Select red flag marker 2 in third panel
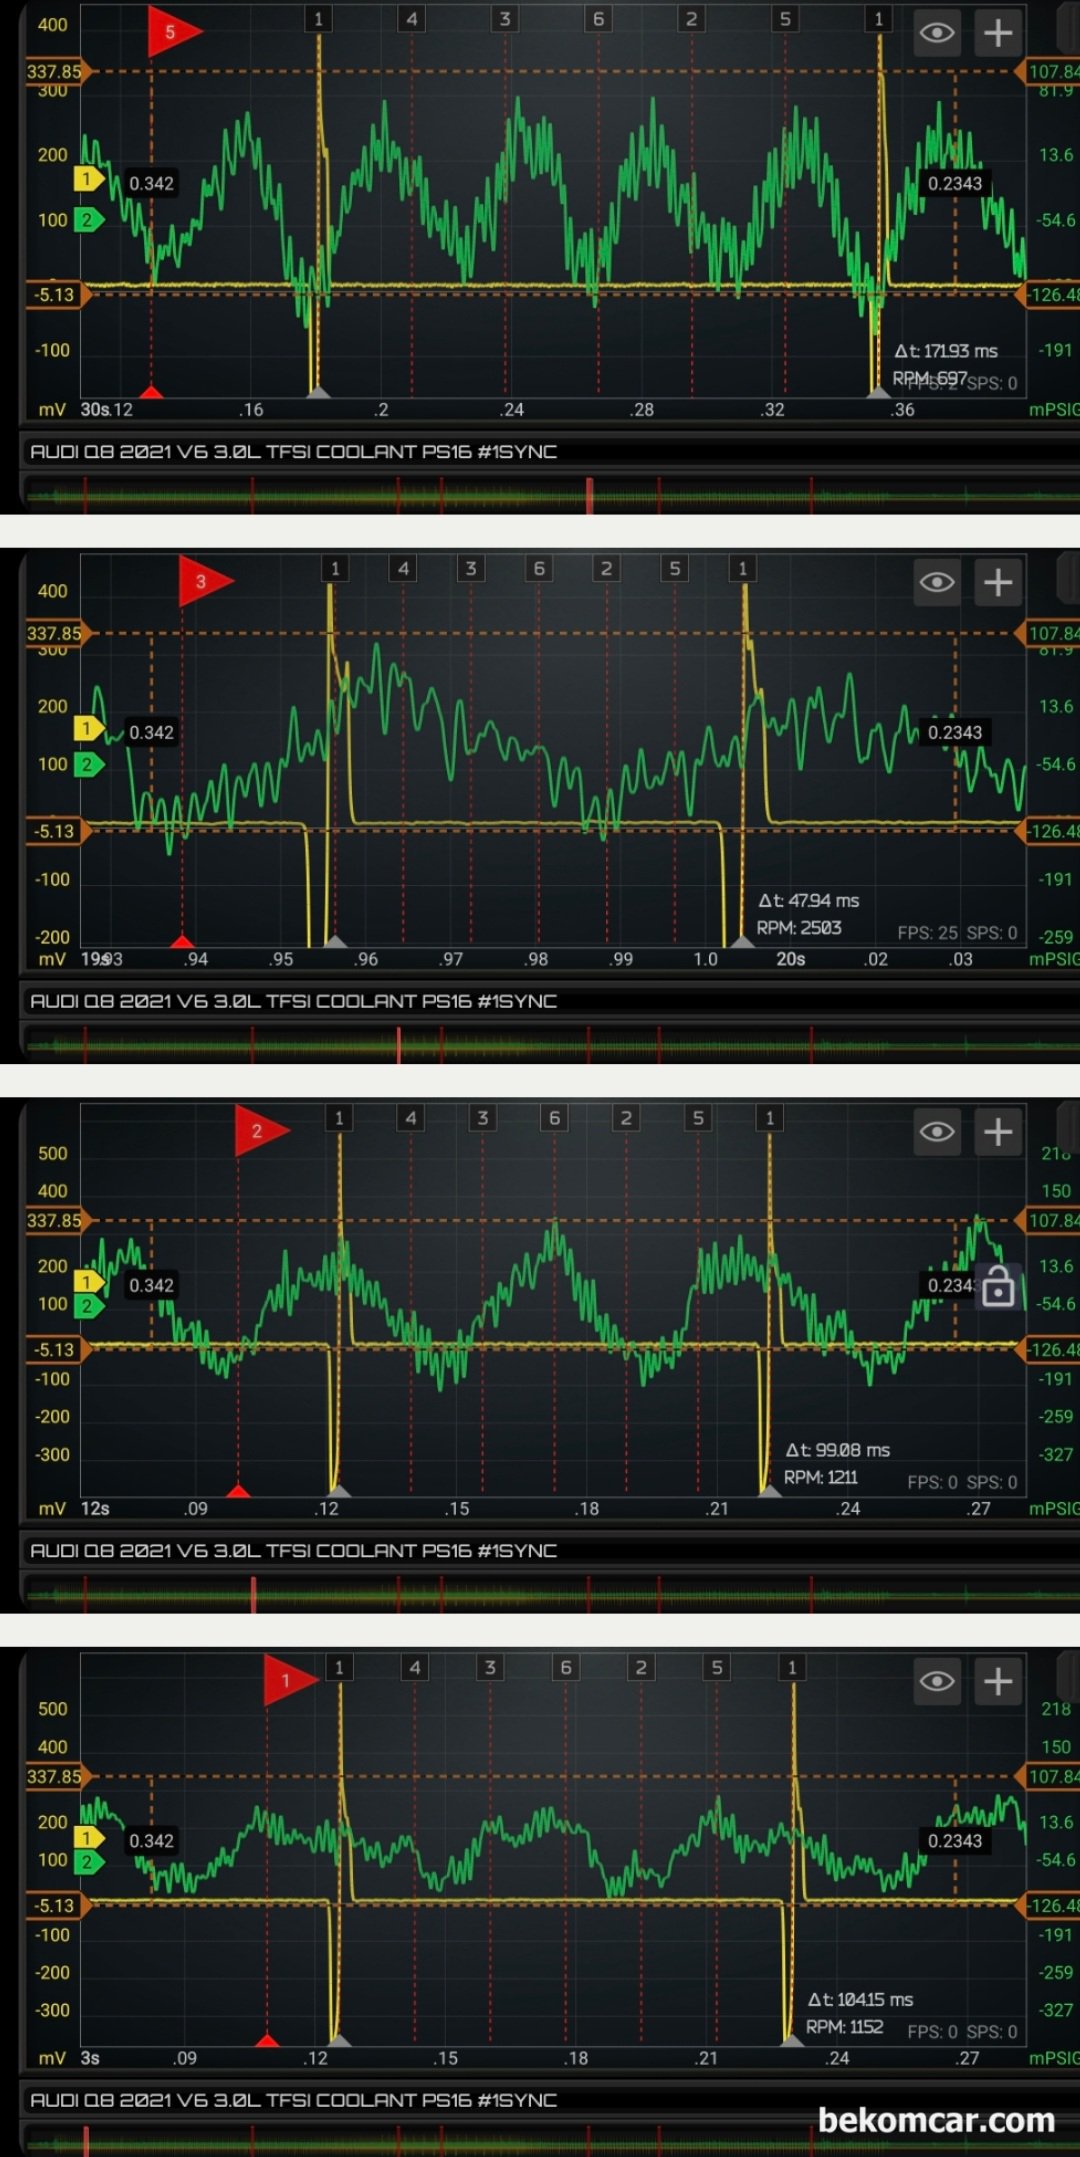This screenshot has width=1080, height=2157. (x=261, y=1131)
